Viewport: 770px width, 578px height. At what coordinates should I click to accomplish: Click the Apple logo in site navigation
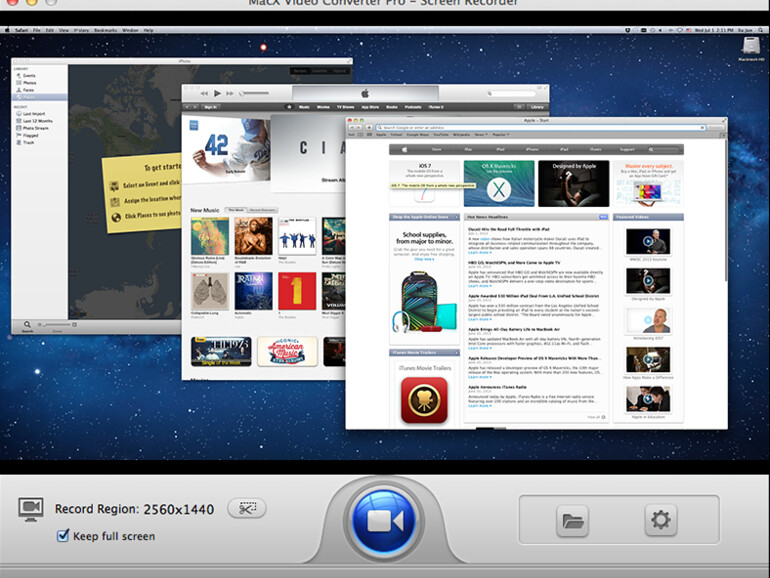pos(405,149)
